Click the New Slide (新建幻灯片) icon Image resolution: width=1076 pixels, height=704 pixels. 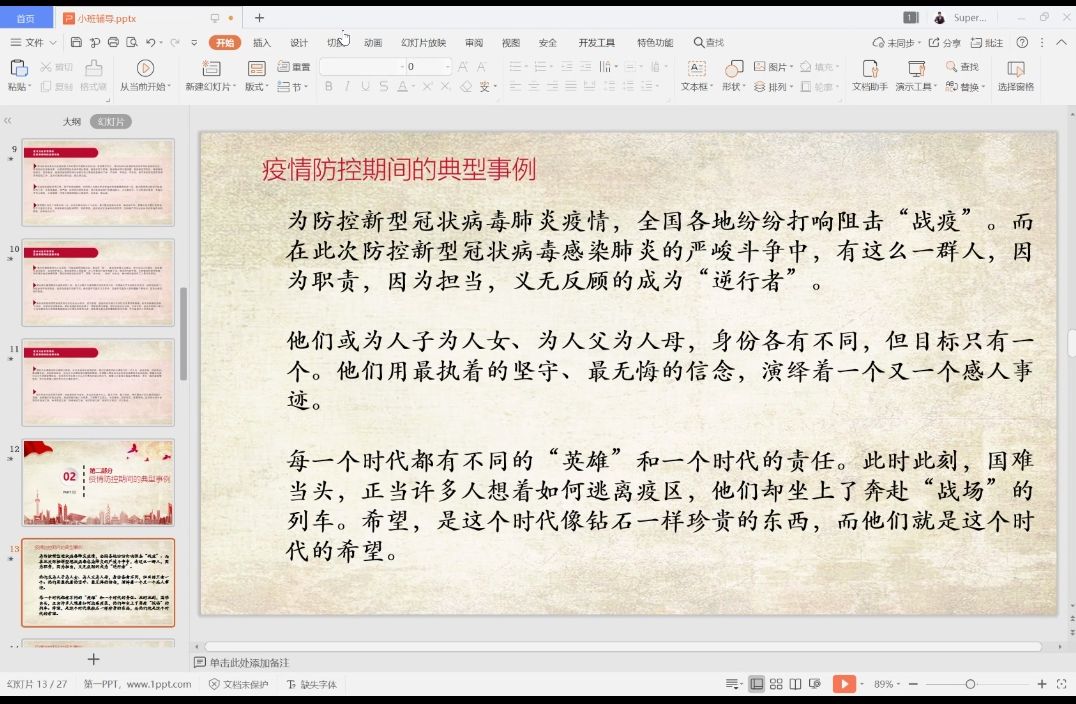coord(210,68)
